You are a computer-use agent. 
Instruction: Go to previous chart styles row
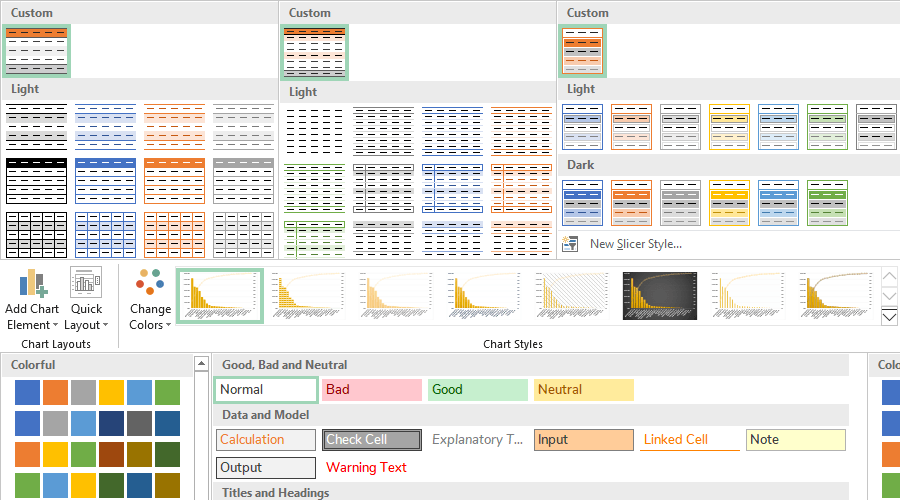coord(889,277)
